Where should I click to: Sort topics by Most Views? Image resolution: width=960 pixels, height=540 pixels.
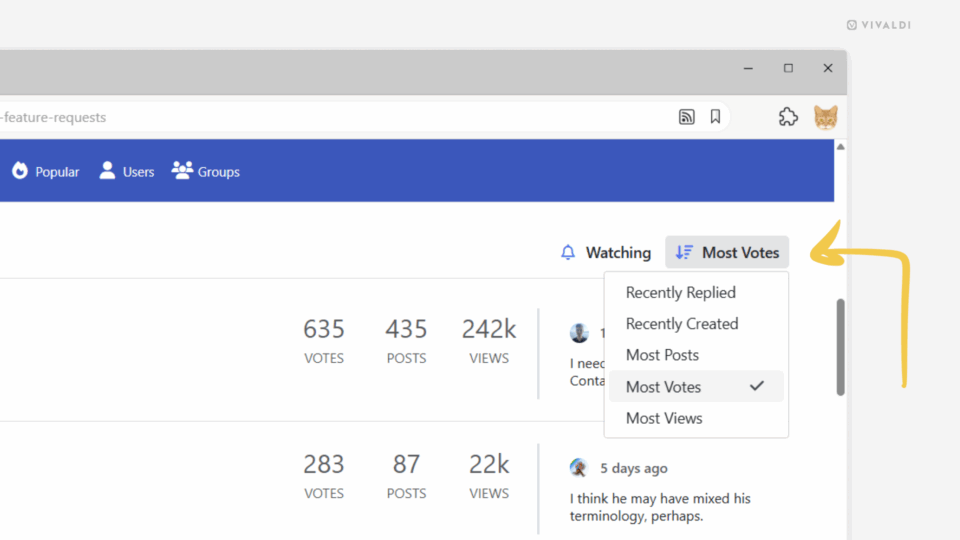pos(696,418)
